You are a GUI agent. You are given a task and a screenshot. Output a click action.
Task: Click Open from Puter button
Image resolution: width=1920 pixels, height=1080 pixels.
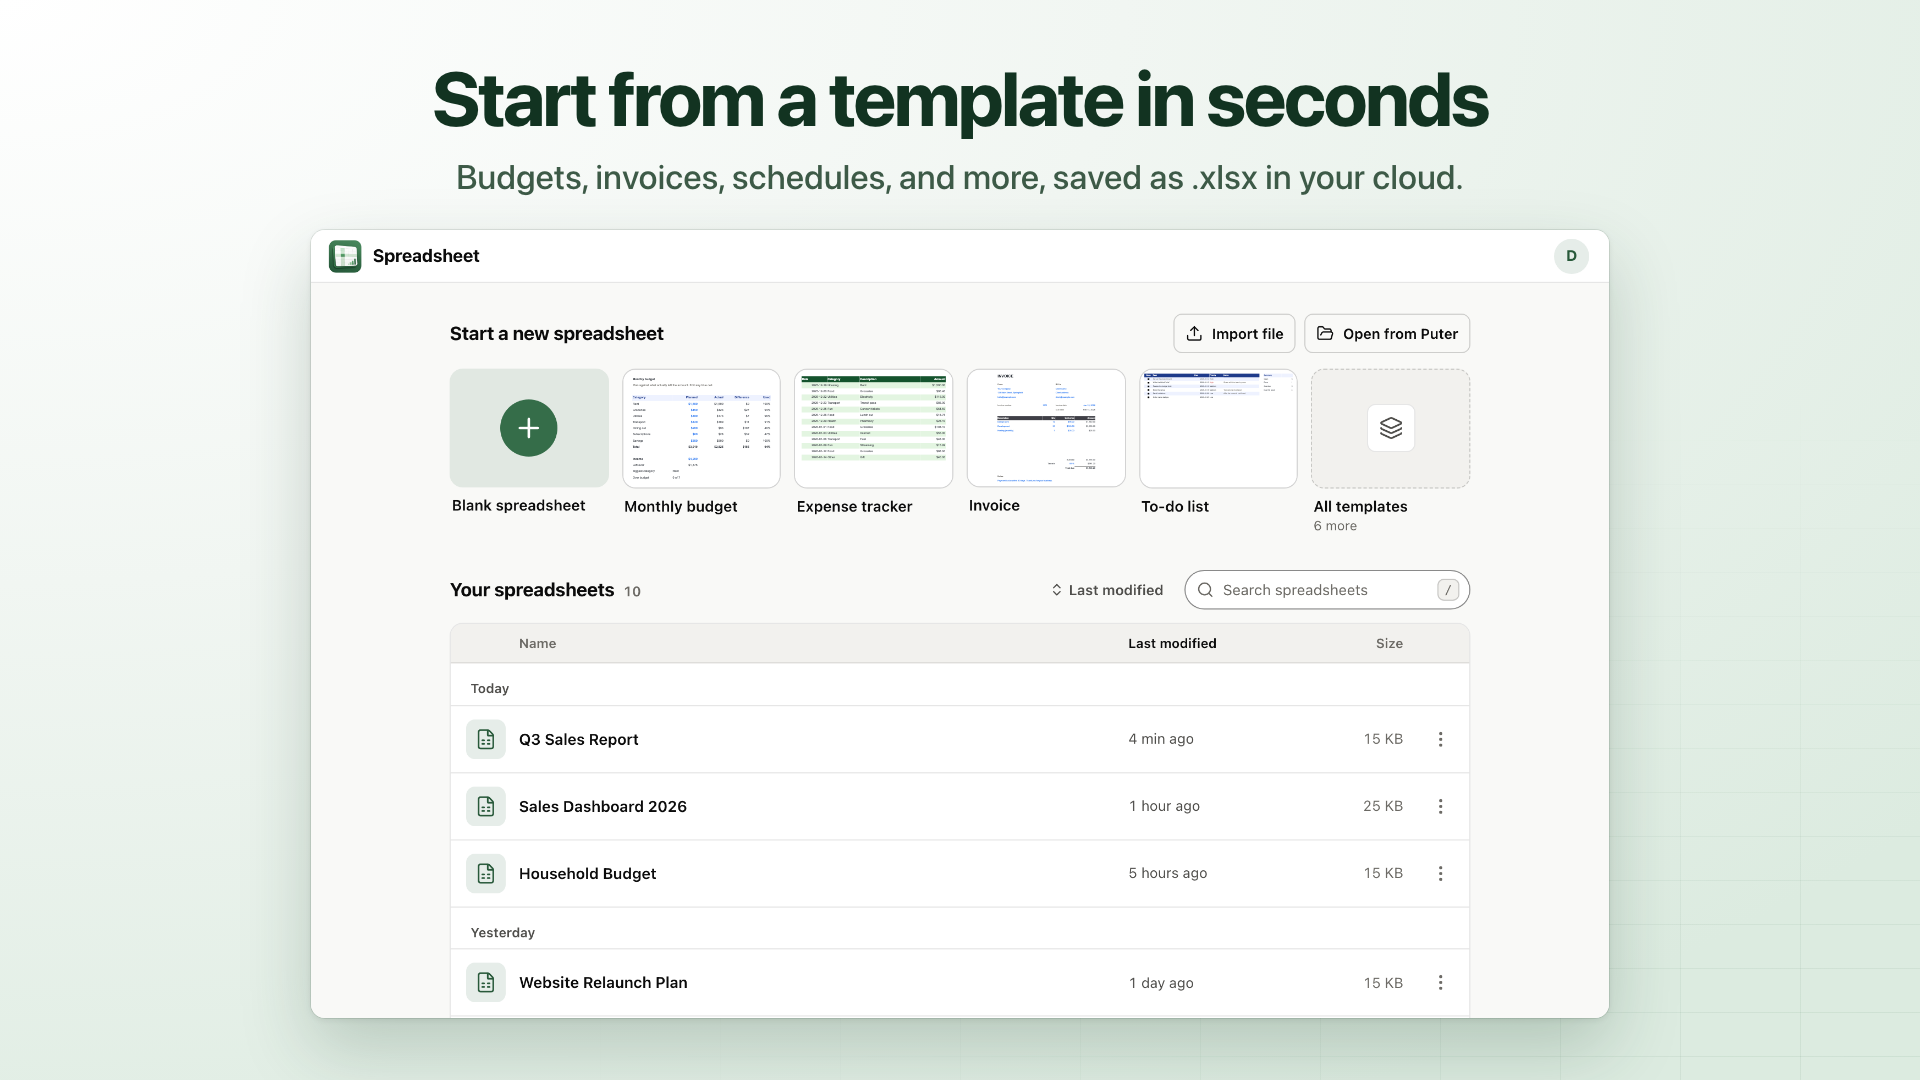1387,334
